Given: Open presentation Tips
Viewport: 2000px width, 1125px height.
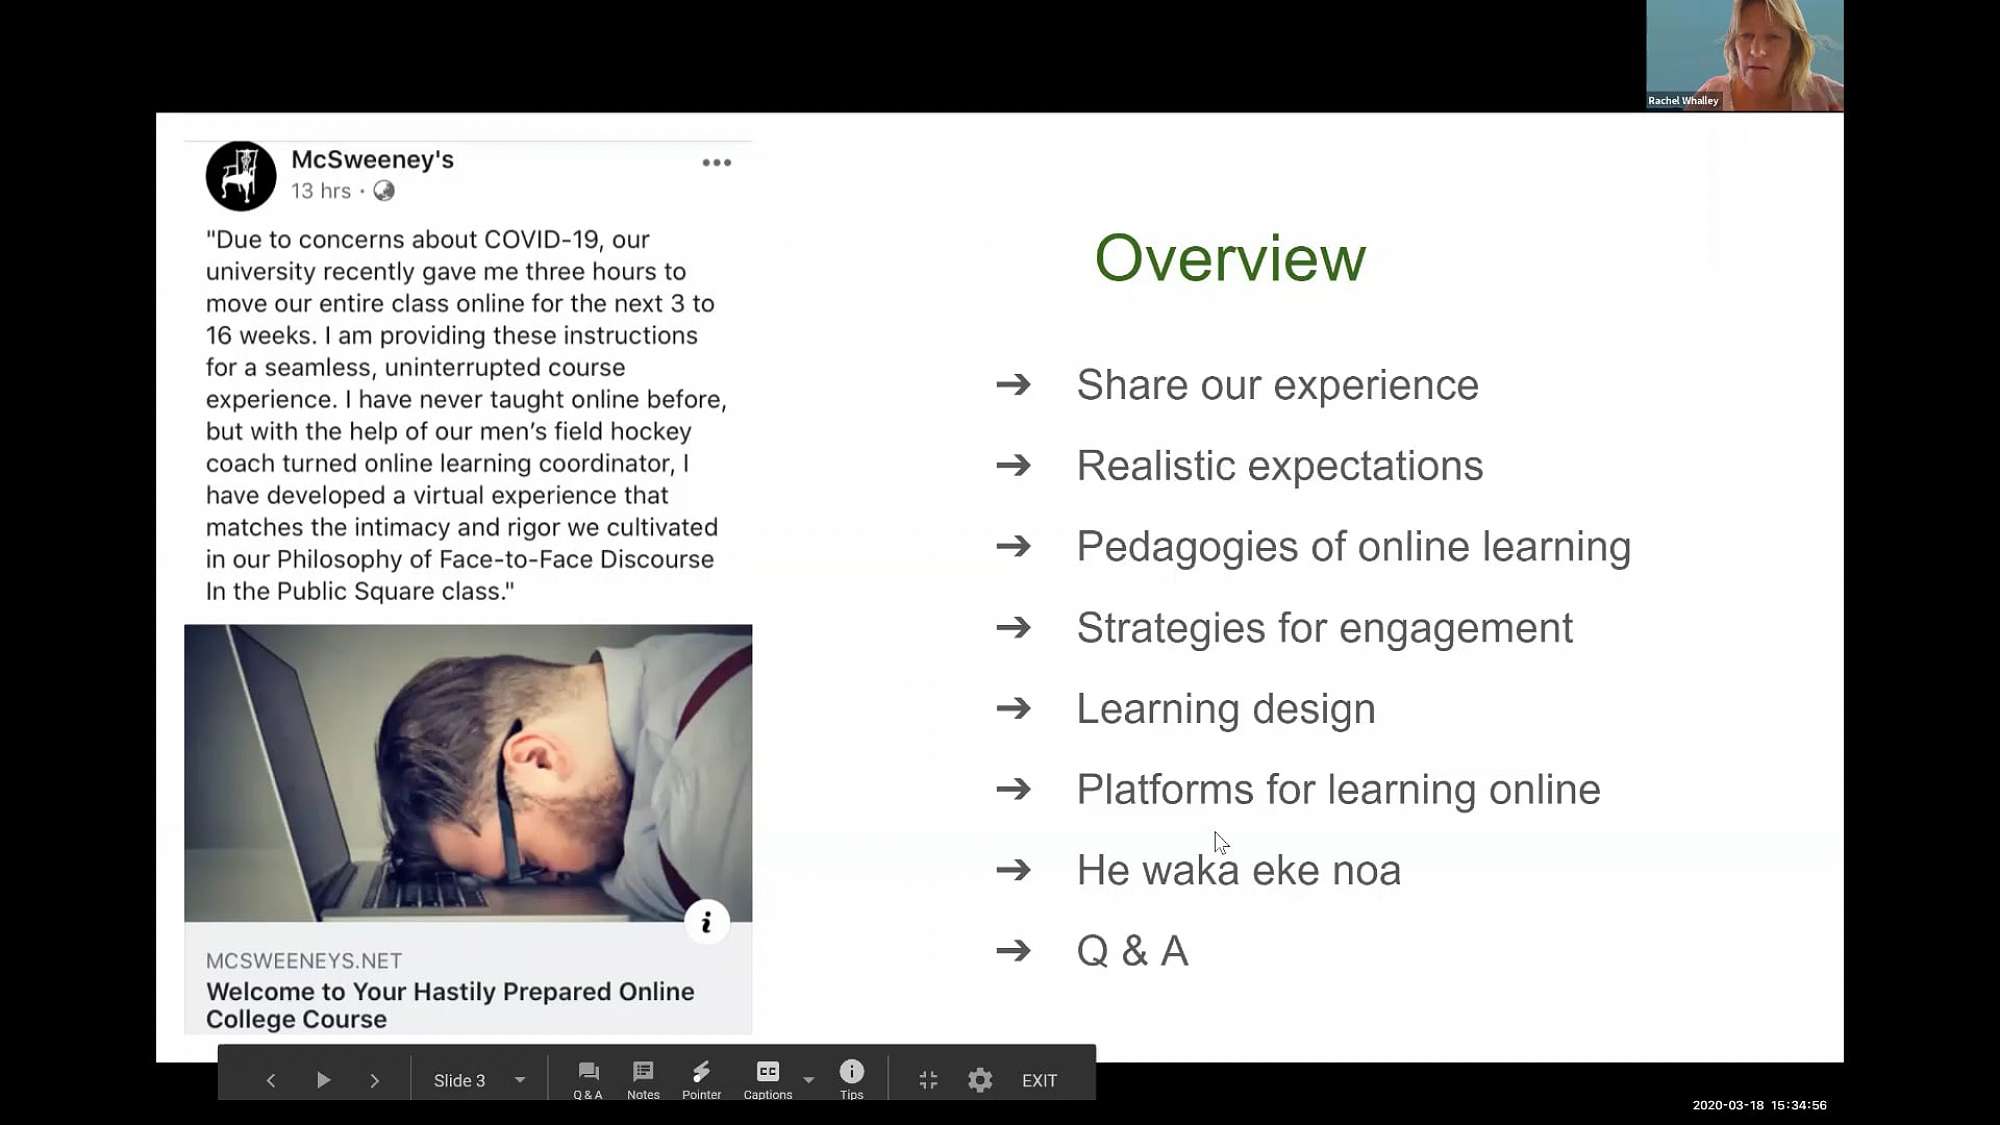Looking at the screenshot, I should coord(851,1078).
